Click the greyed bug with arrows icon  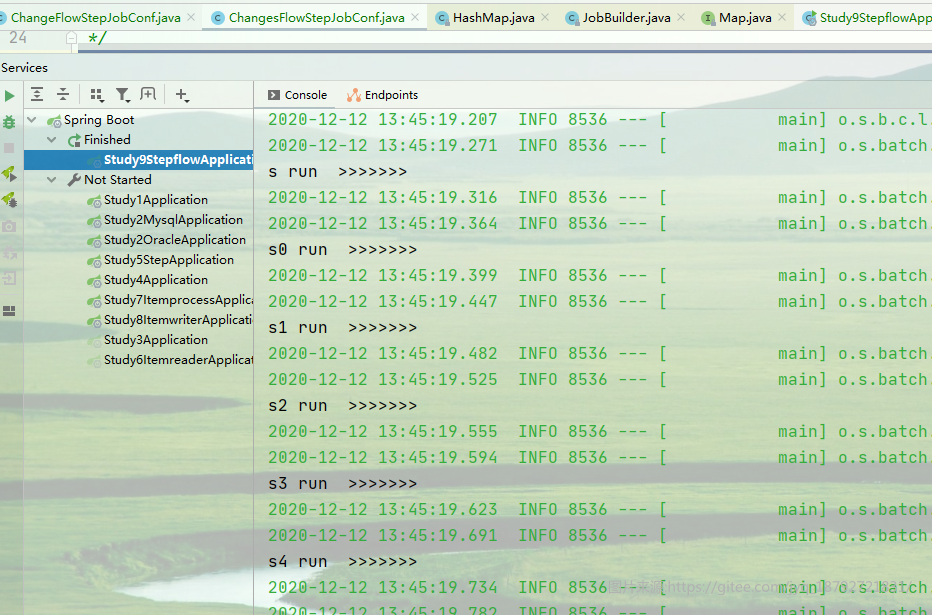click(10, 253)
